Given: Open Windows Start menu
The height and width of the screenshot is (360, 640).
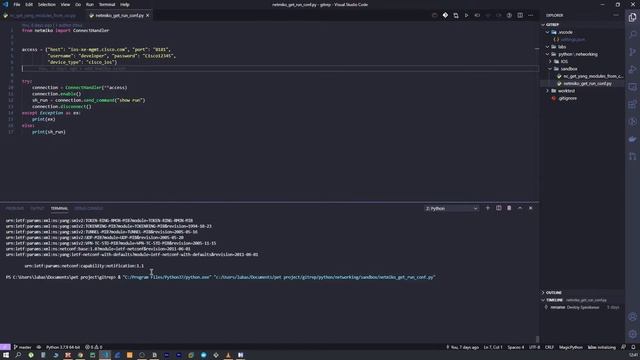Looking at the screenshot, I should [x=6, y=355].
